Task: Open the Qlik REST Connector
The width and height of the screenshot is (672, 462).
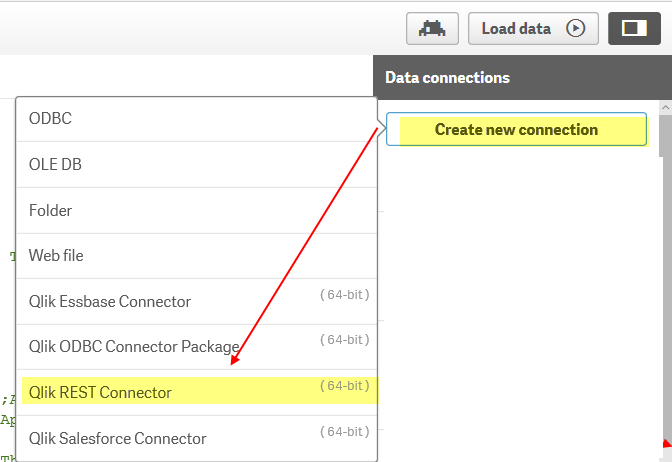Action: click(100, 392)
